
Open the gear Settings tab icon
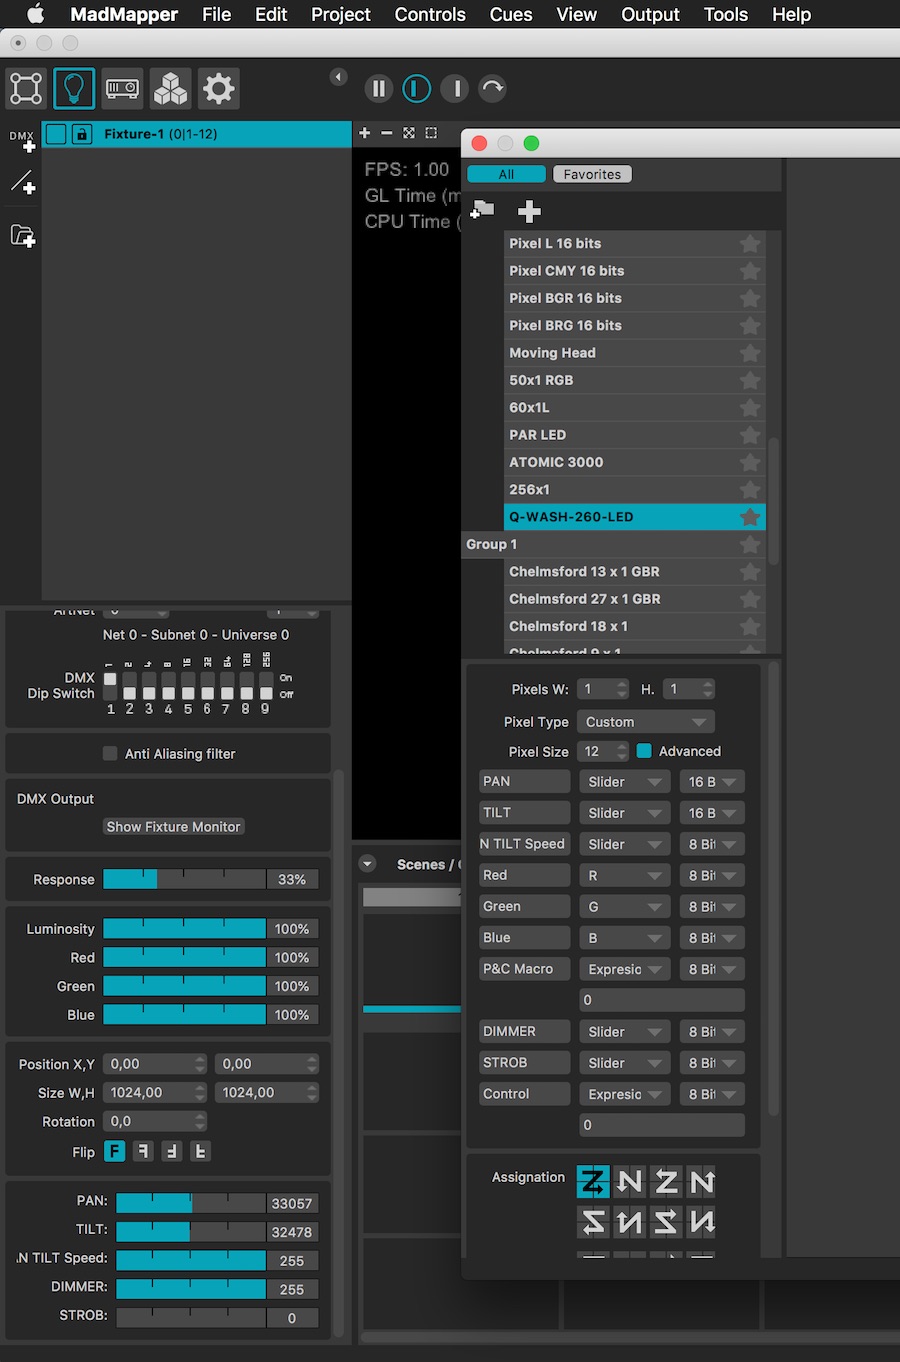(218, 89)
